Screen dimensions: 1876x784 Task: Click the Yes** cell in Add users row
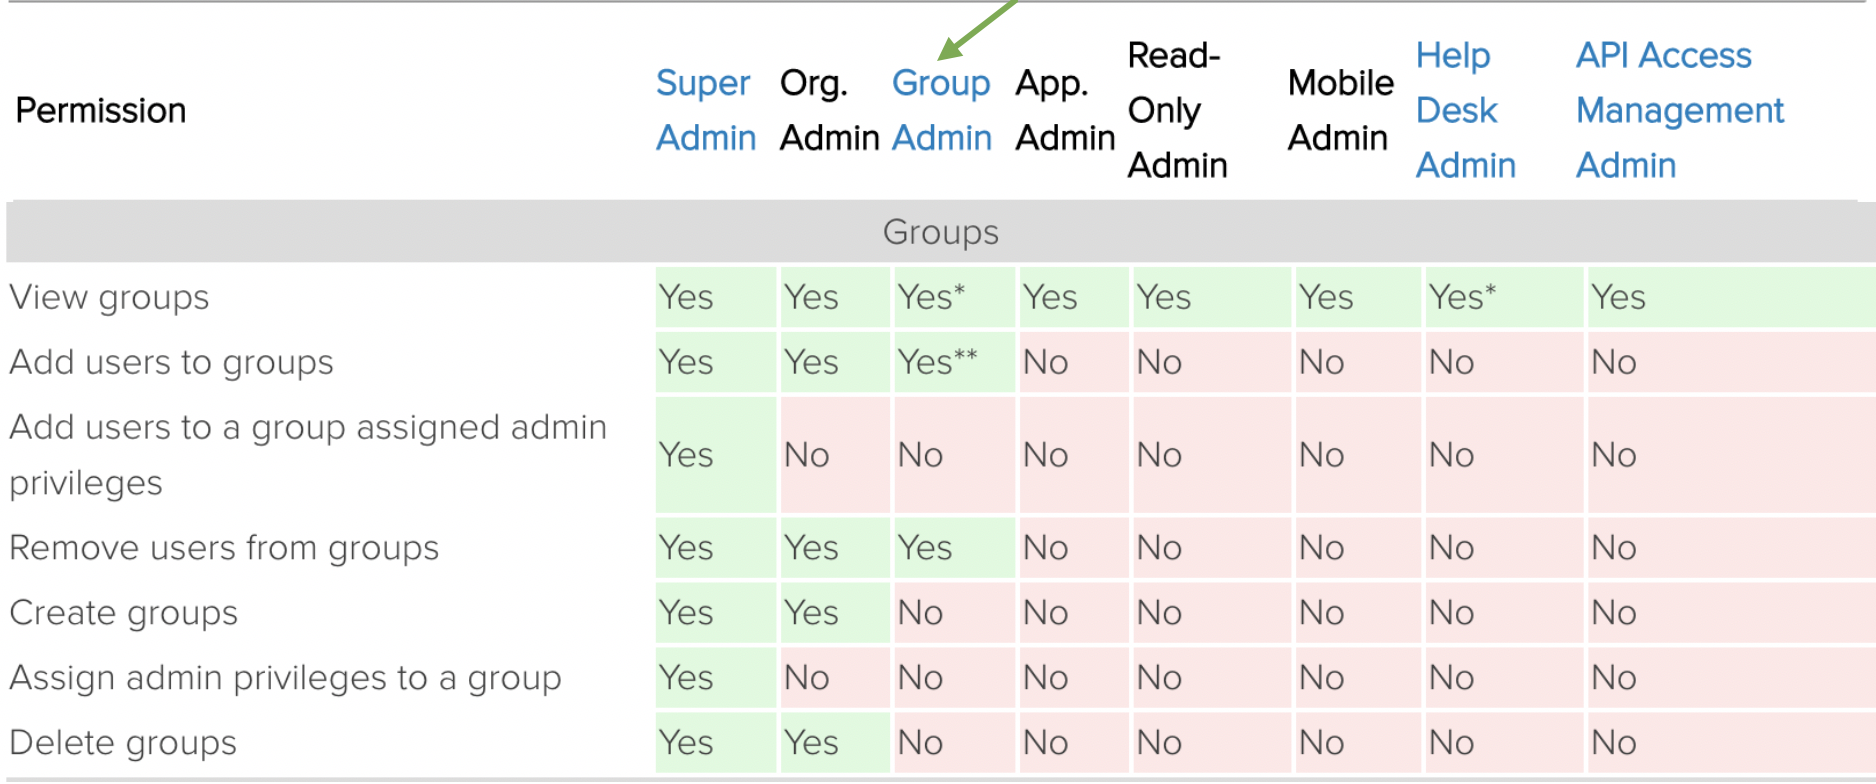pyautogui.click(x=937, y=362)
